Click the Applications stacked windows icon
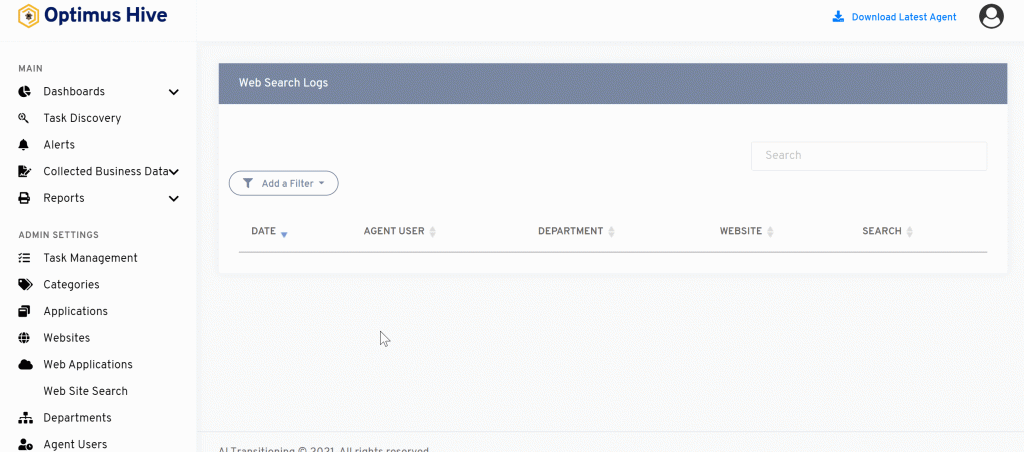The image size is (1024, 452). [x=24, y=312]
